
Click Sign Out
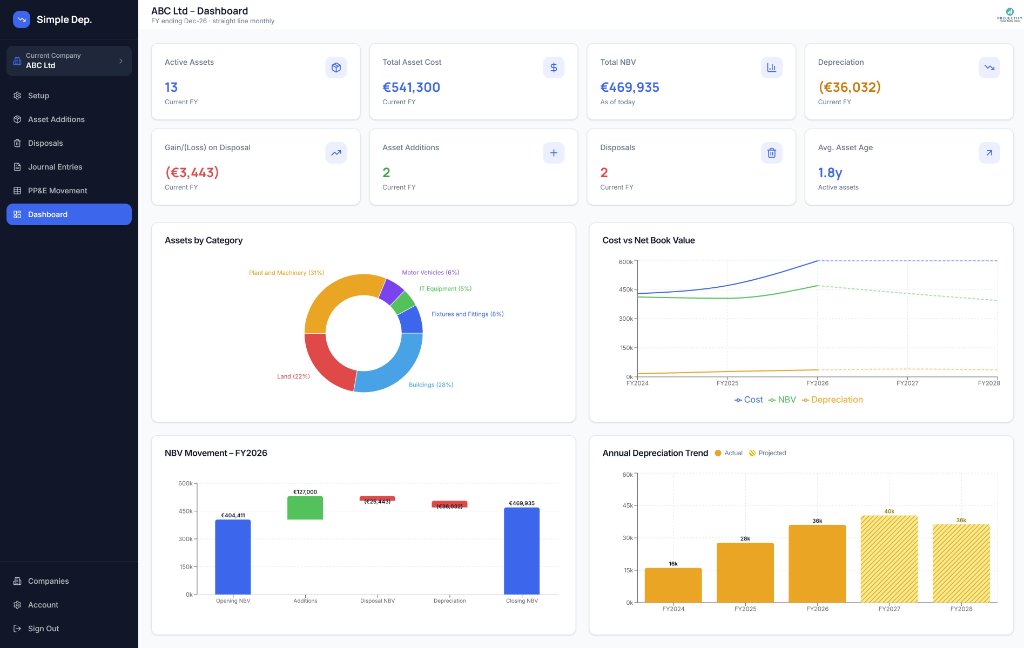coord(69,628)
